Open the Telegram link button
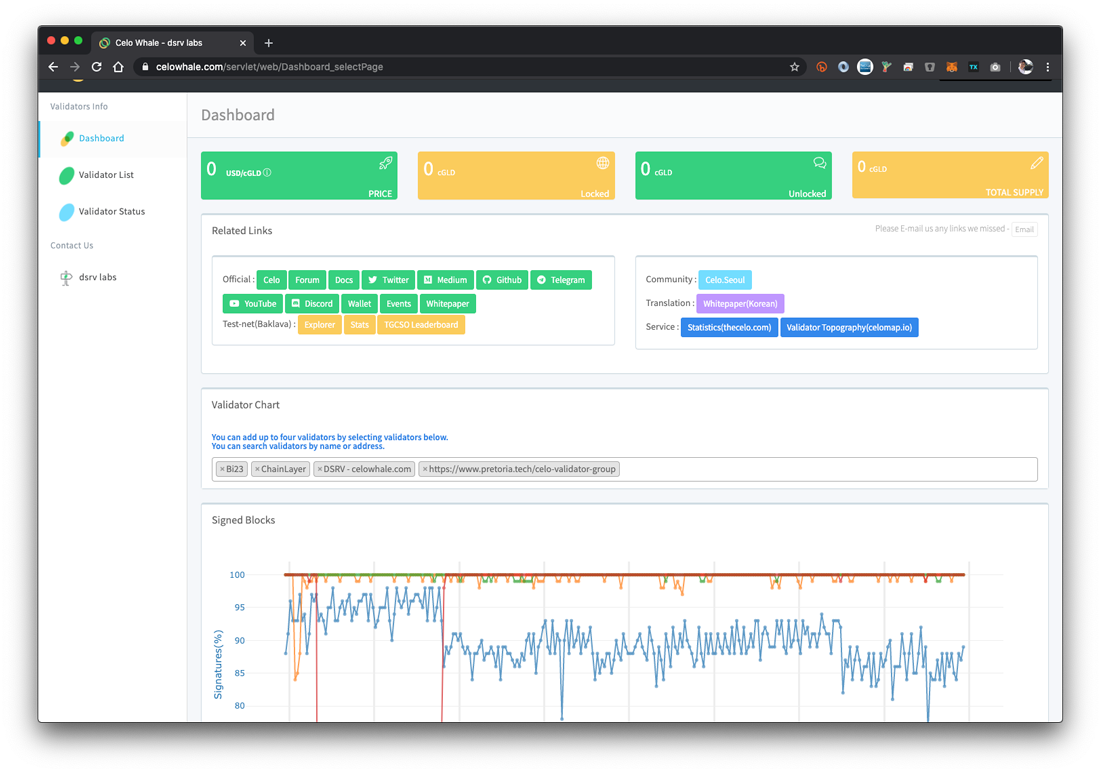The image size is (1100, 772). 561,280
